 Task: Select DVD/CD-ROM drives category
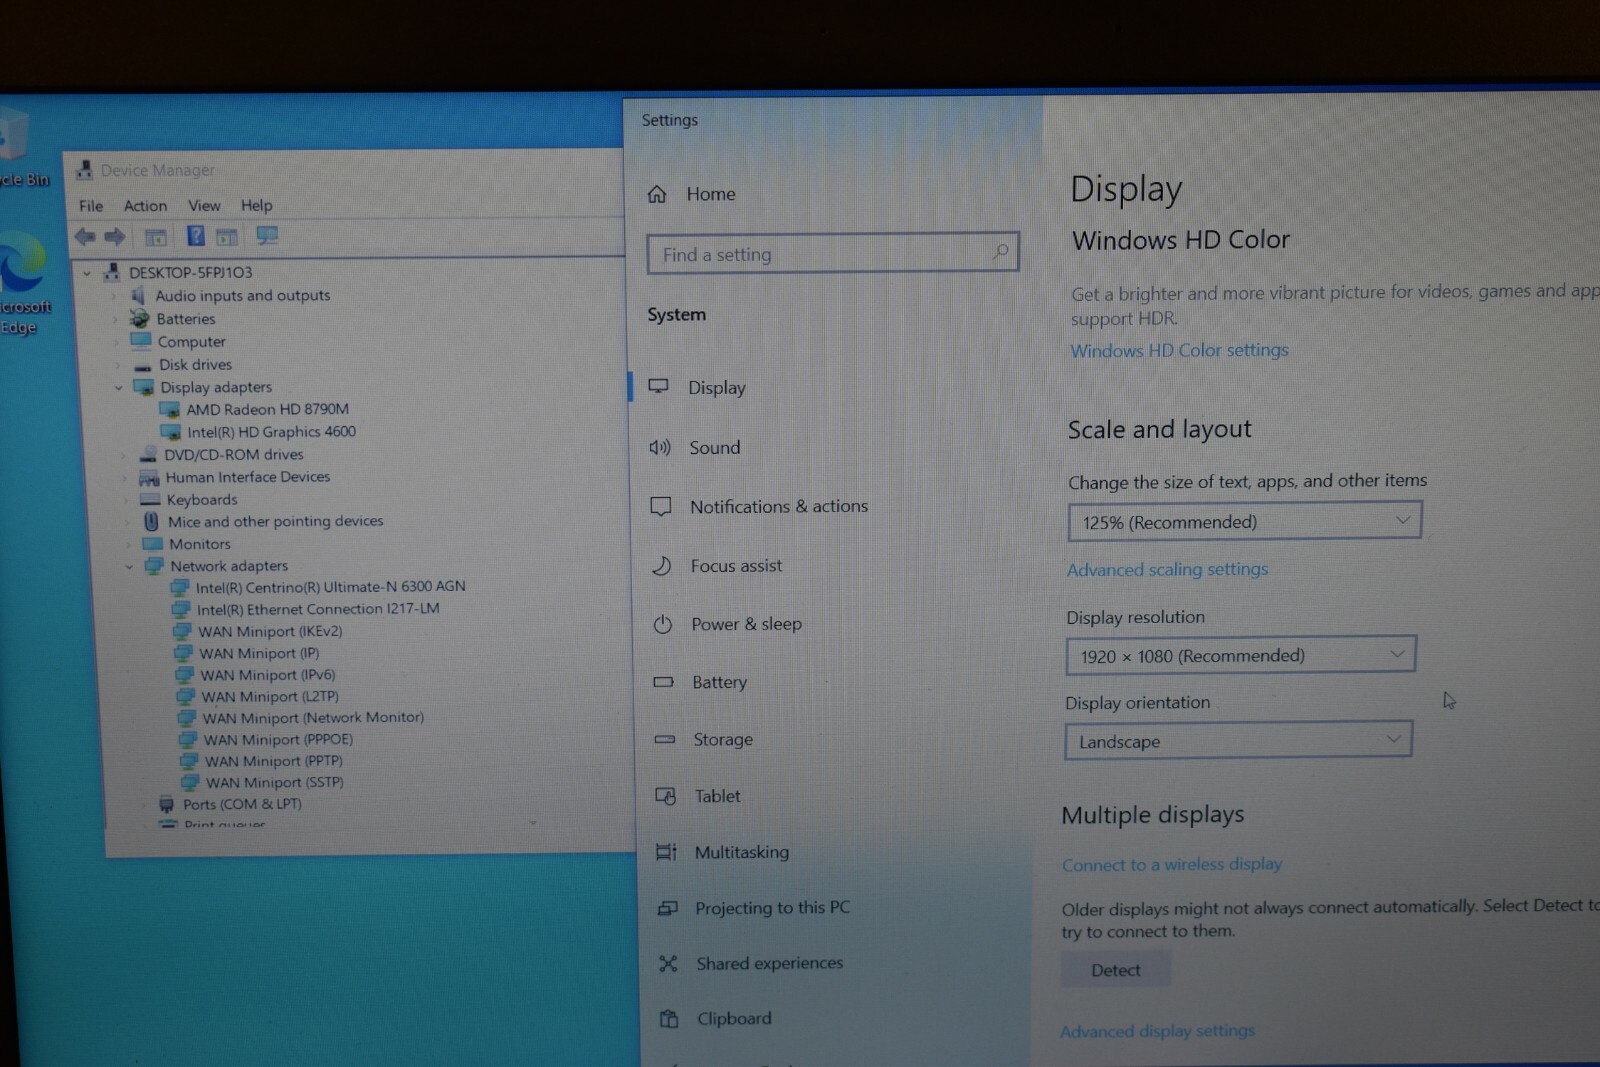click(x=233, y=455)
